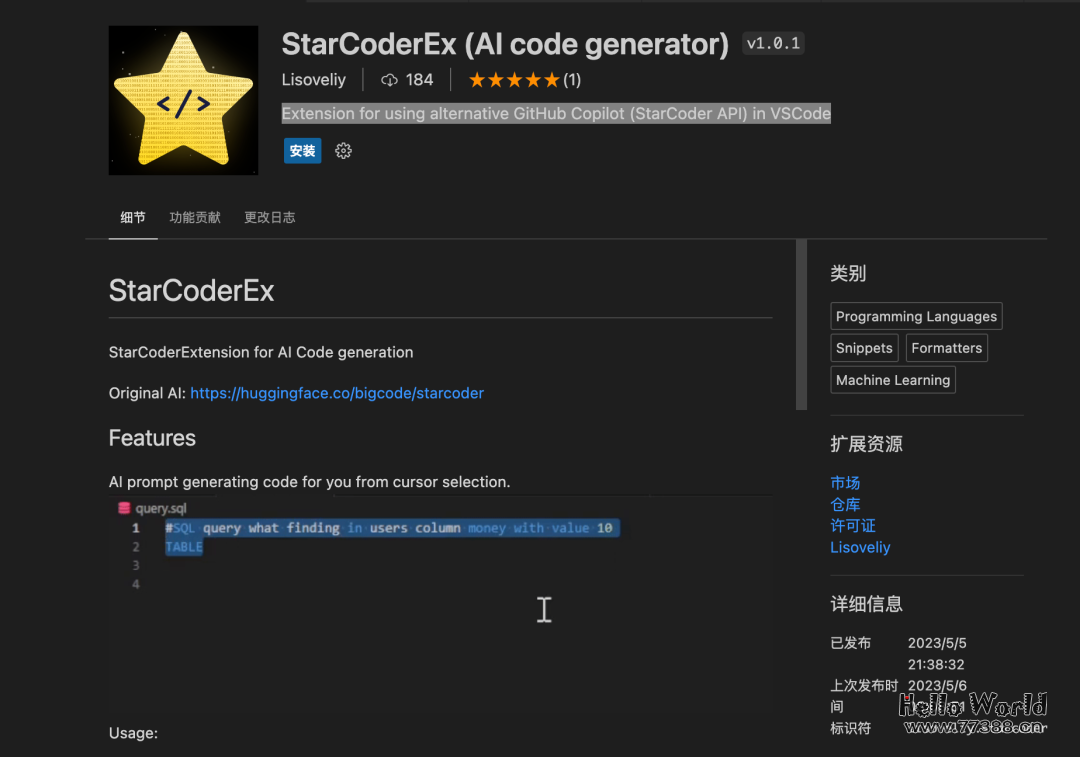The width and height of the screenshot is (1080, 757).
Task: Click the query.sql database file icon
Action: 124,507
